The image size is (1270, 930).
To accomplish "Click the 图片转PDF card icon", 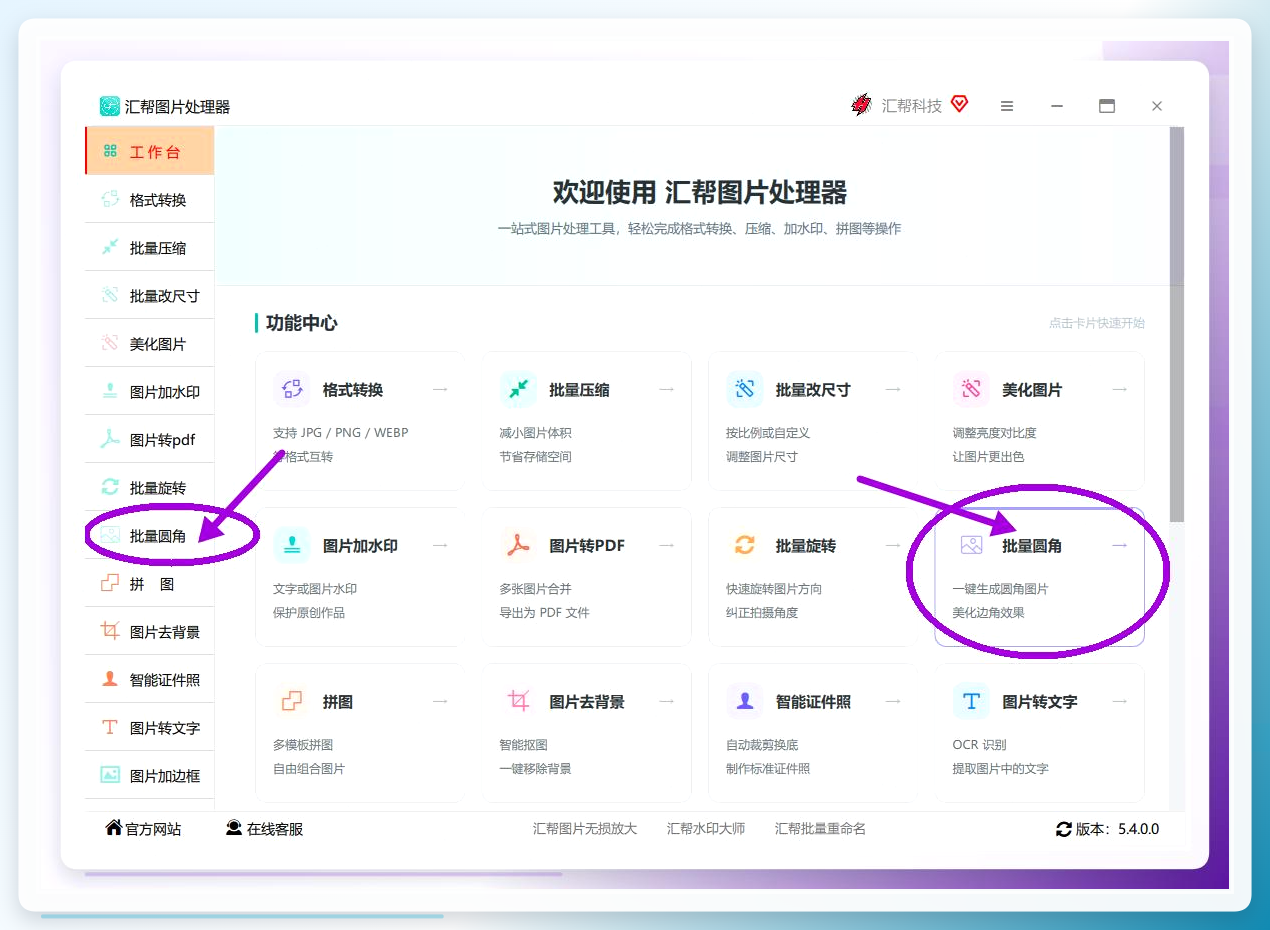I will coord(518,545).
